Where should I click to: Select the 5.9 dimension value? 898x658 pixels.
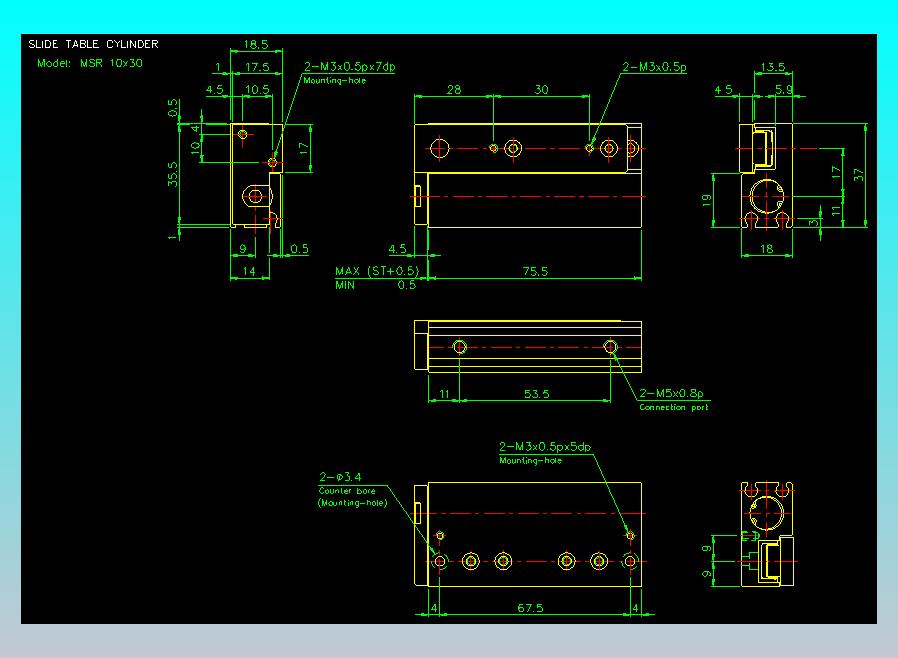(x=783, y=89)
